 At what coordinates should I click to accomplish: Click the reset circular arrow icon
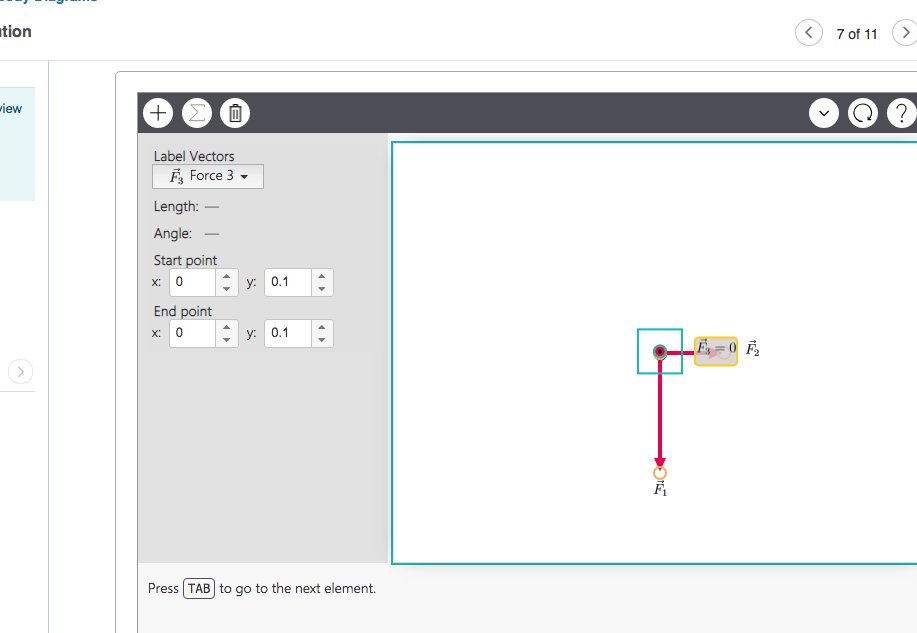point(862,112)
